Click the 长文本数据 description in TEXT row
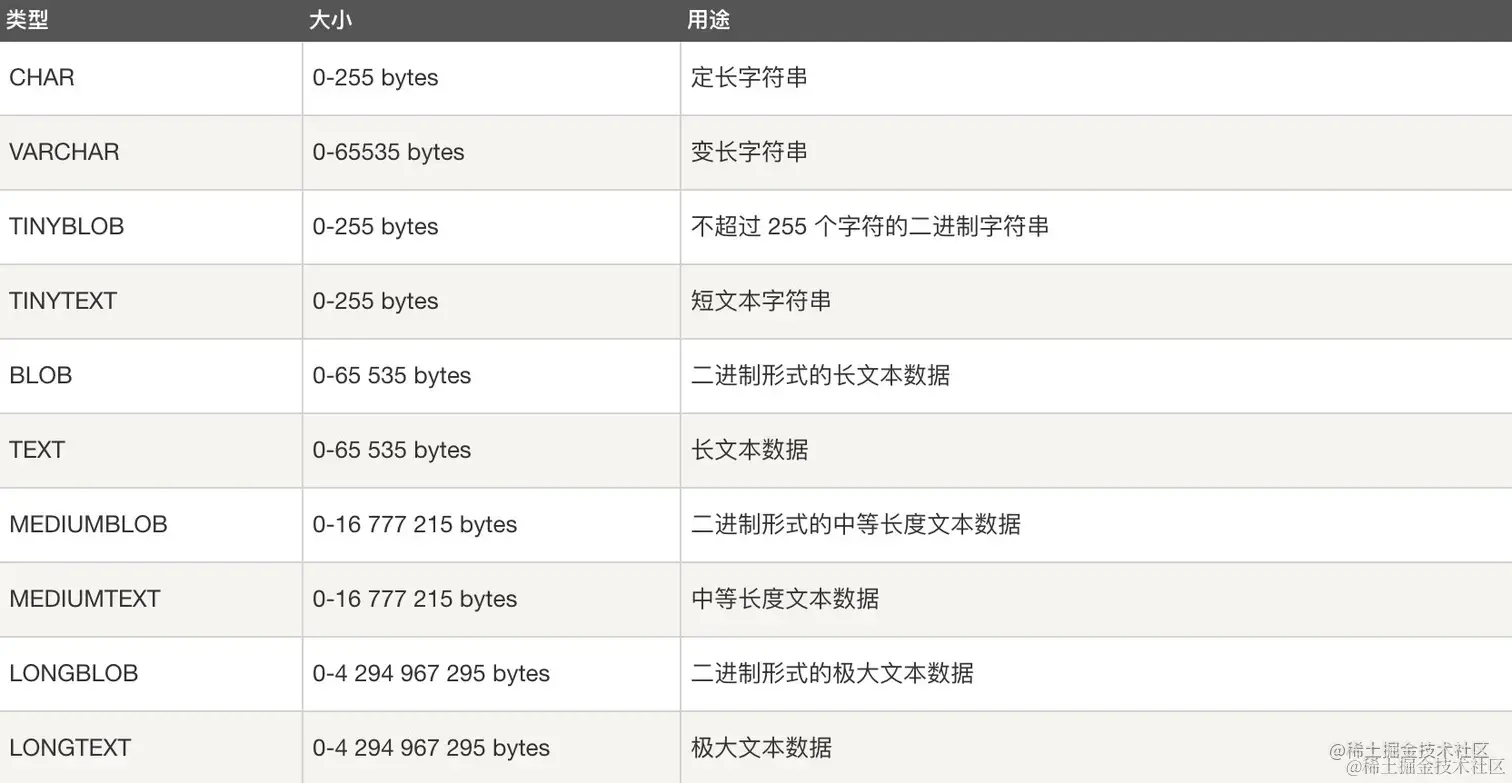The height and width of the screenshot is (783, 1512). pos(749,450)
